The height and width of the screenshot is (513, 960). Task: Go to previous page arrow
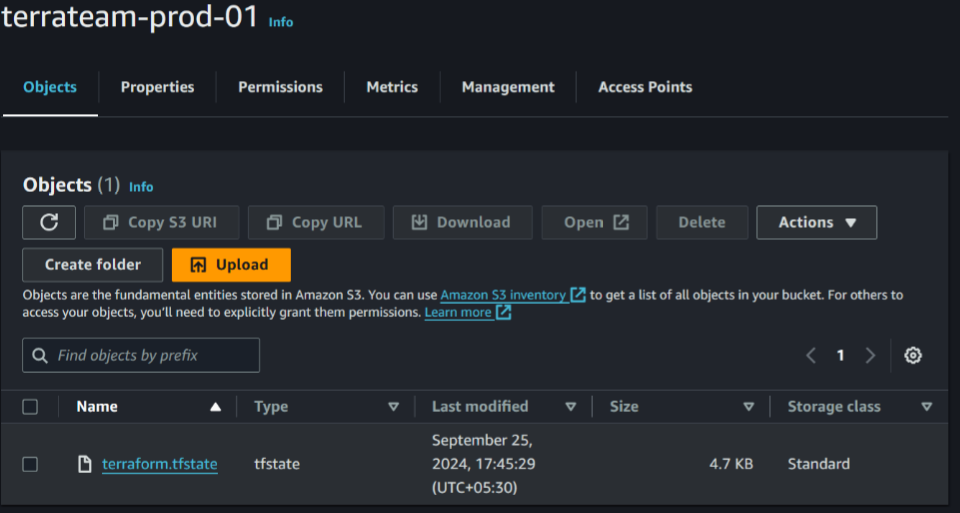coord(811,355)
